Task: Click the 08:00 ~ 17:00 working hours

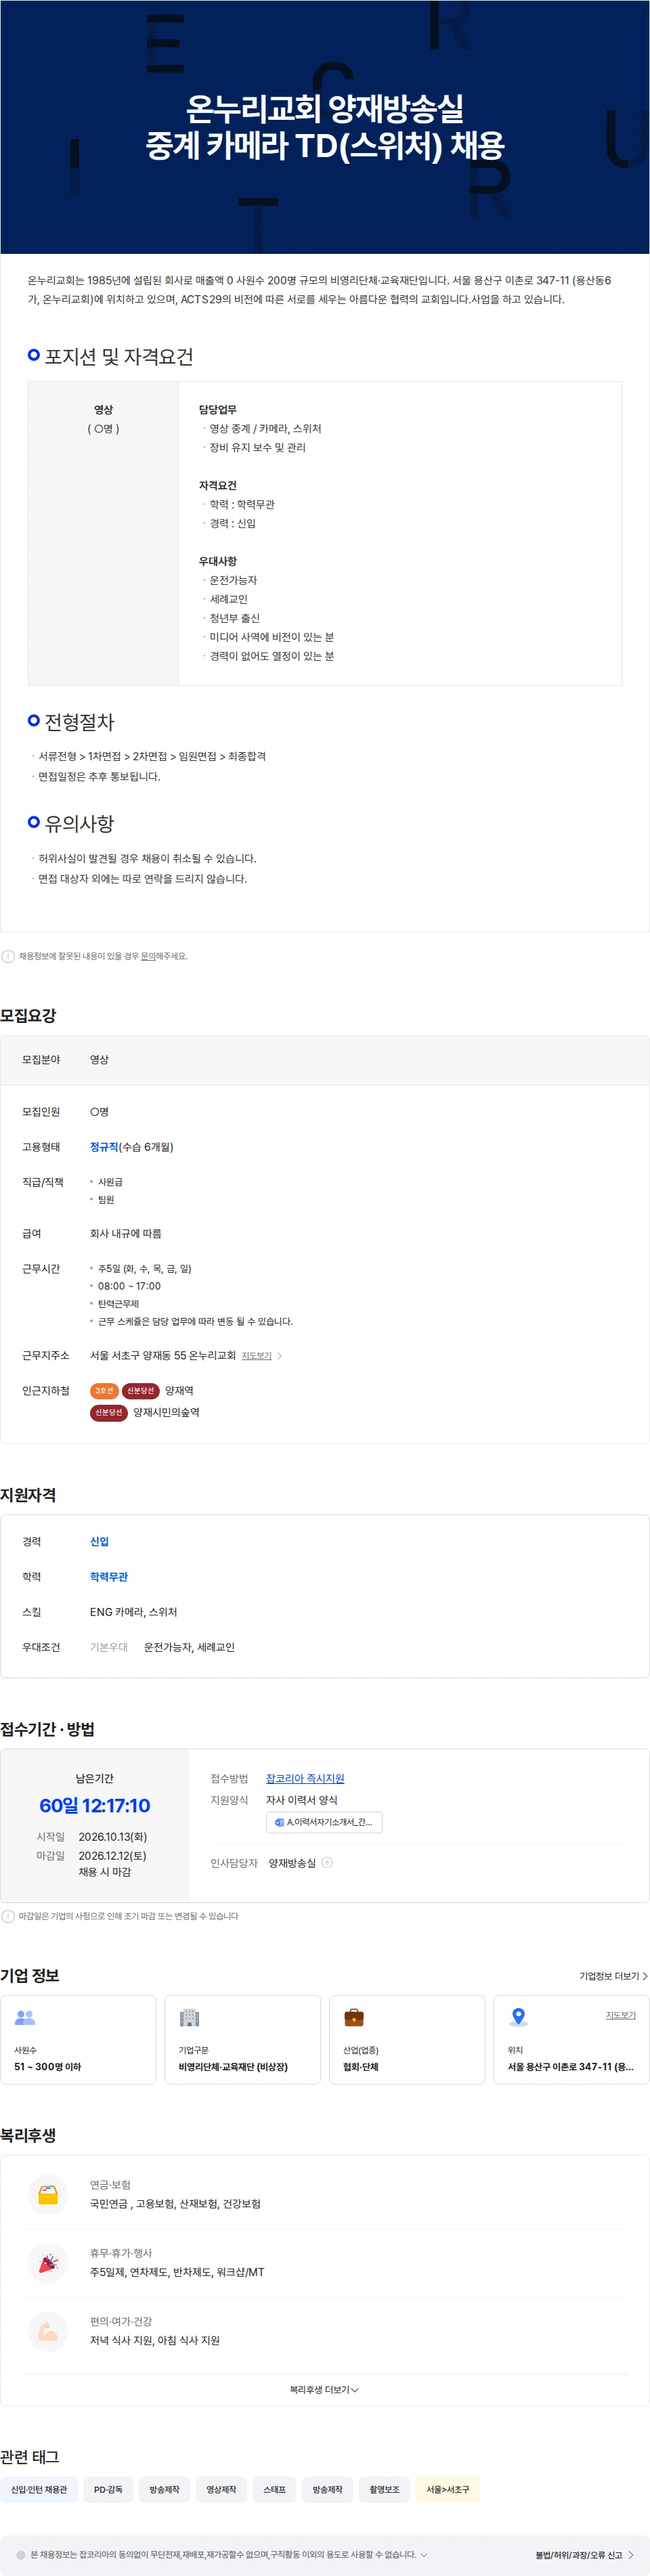Action: click(129, 1287)
